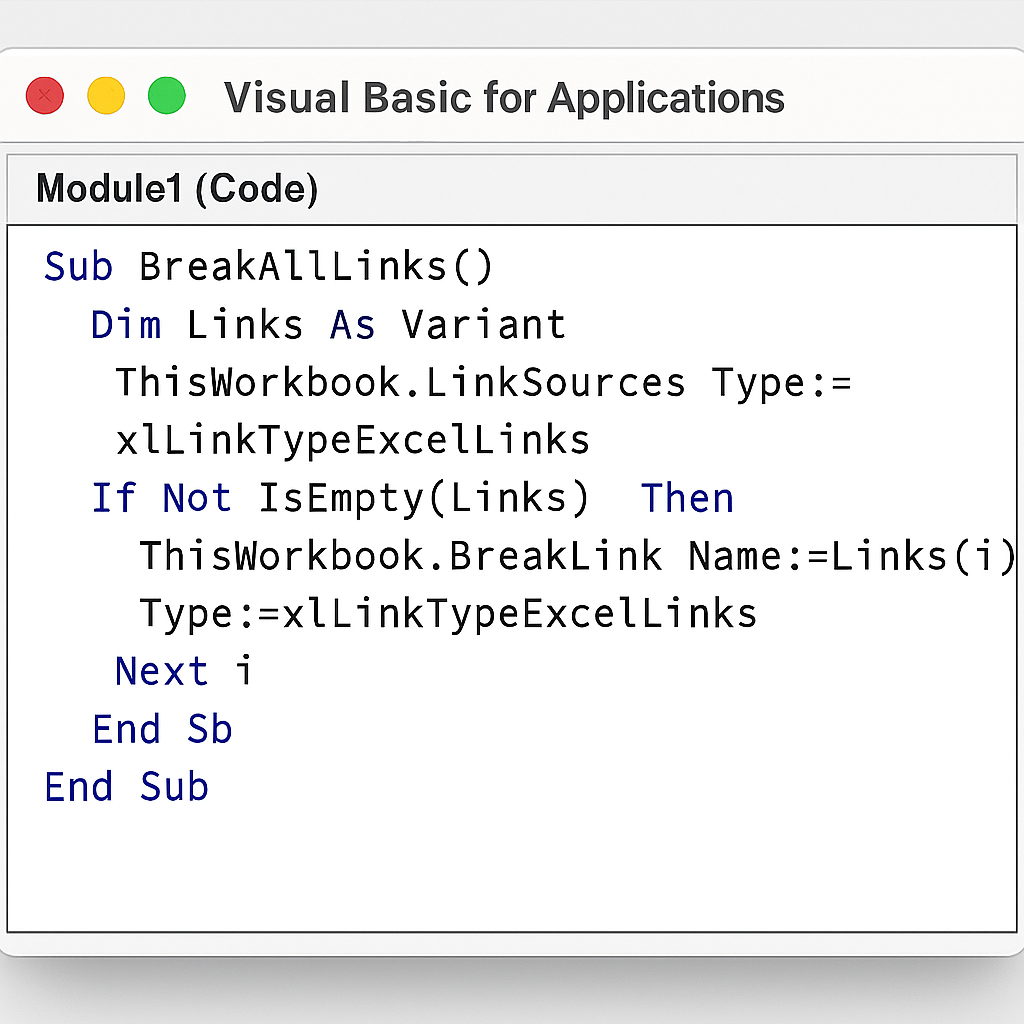The width and height of the screenshot is (1024, 1024).
Task: Click xlLinkTypeExcelLinks below the LinkSources line
Action: 353,440
